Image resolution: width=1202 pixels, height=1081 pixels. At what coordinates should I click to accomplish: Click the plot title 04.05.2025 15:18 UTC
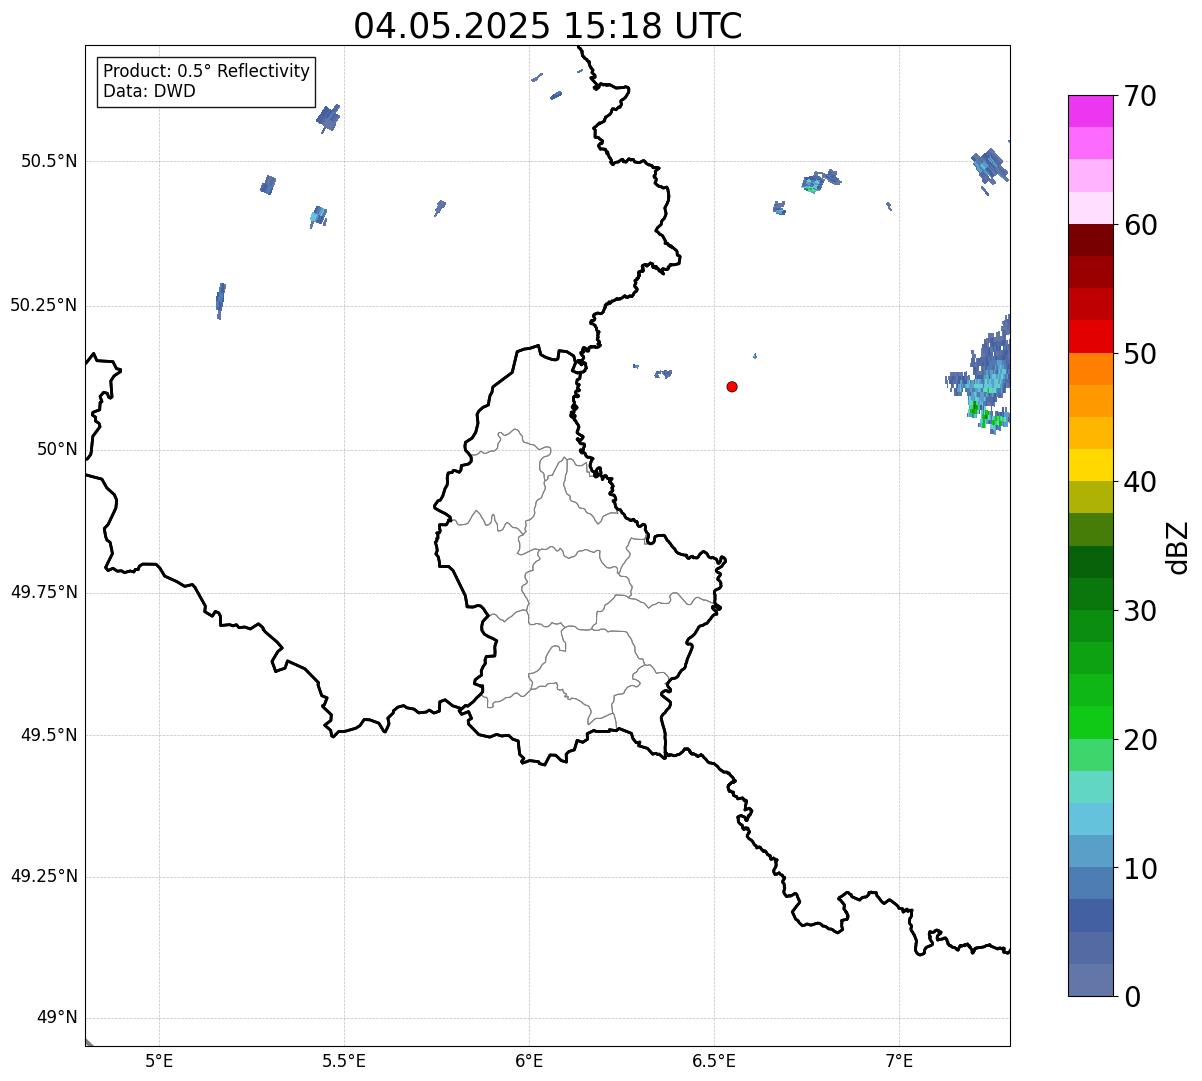[x=548, y=26]
